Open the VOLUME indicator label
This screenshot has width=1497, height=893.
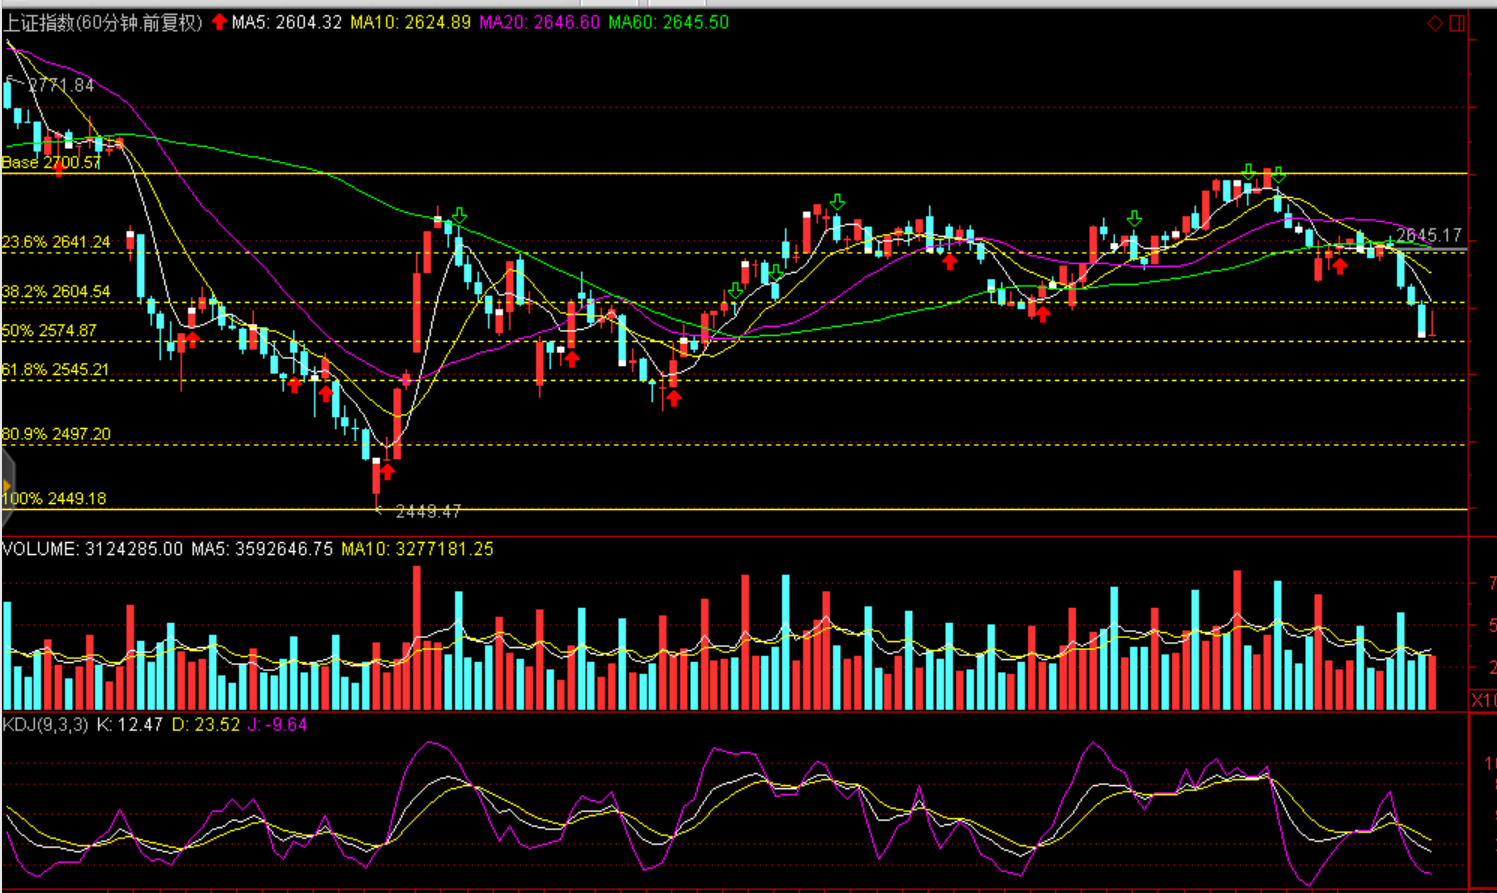93,549
